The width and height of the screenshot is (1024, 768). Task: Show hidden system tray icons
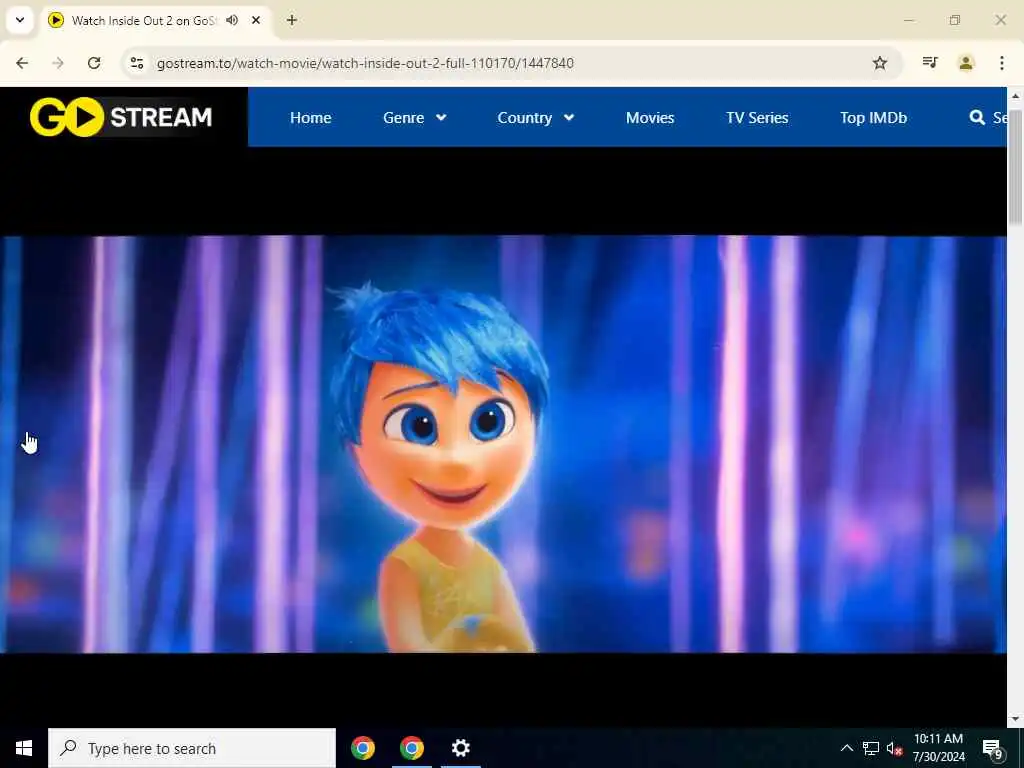coord(846,748)
